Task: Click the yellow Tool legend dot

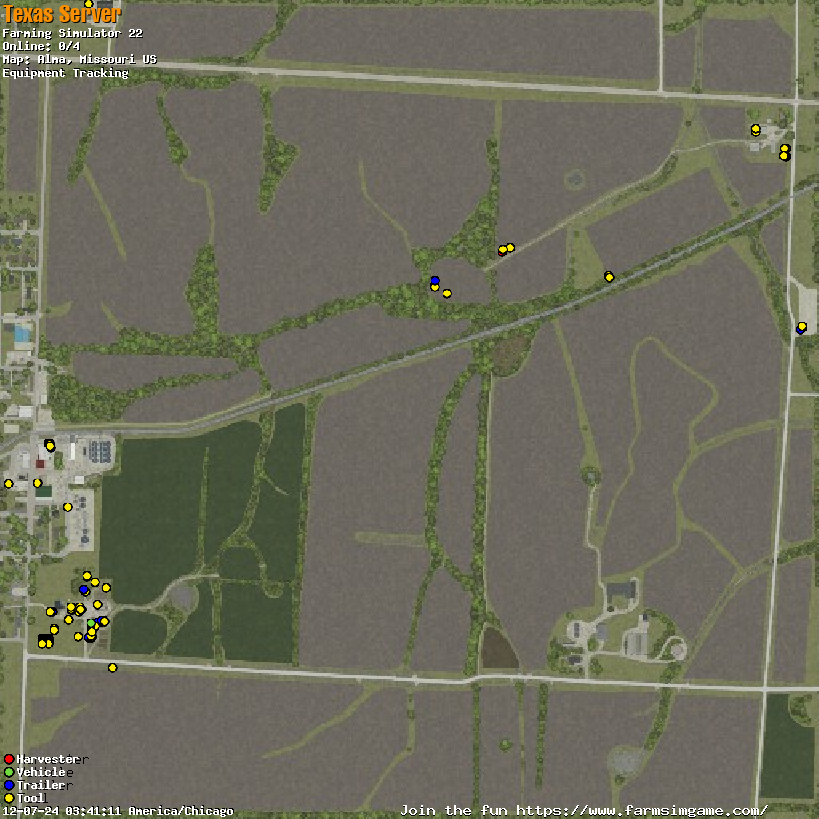Action: (9, 798)
